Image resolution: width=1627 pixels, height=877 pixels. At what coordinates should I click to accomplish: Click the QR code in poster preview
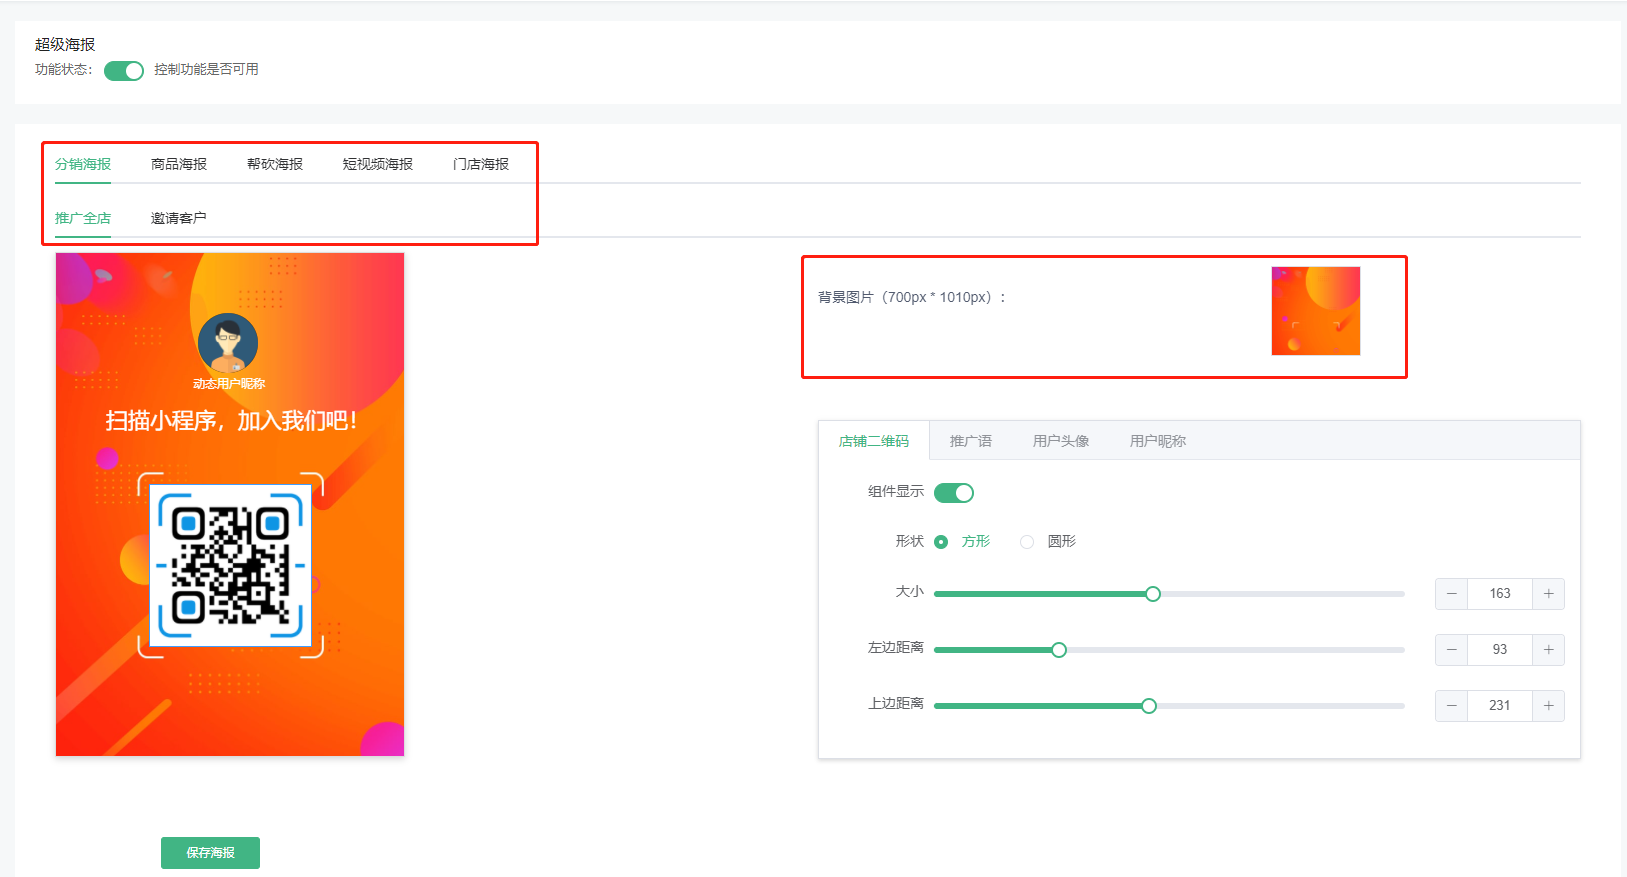[231, 566]
